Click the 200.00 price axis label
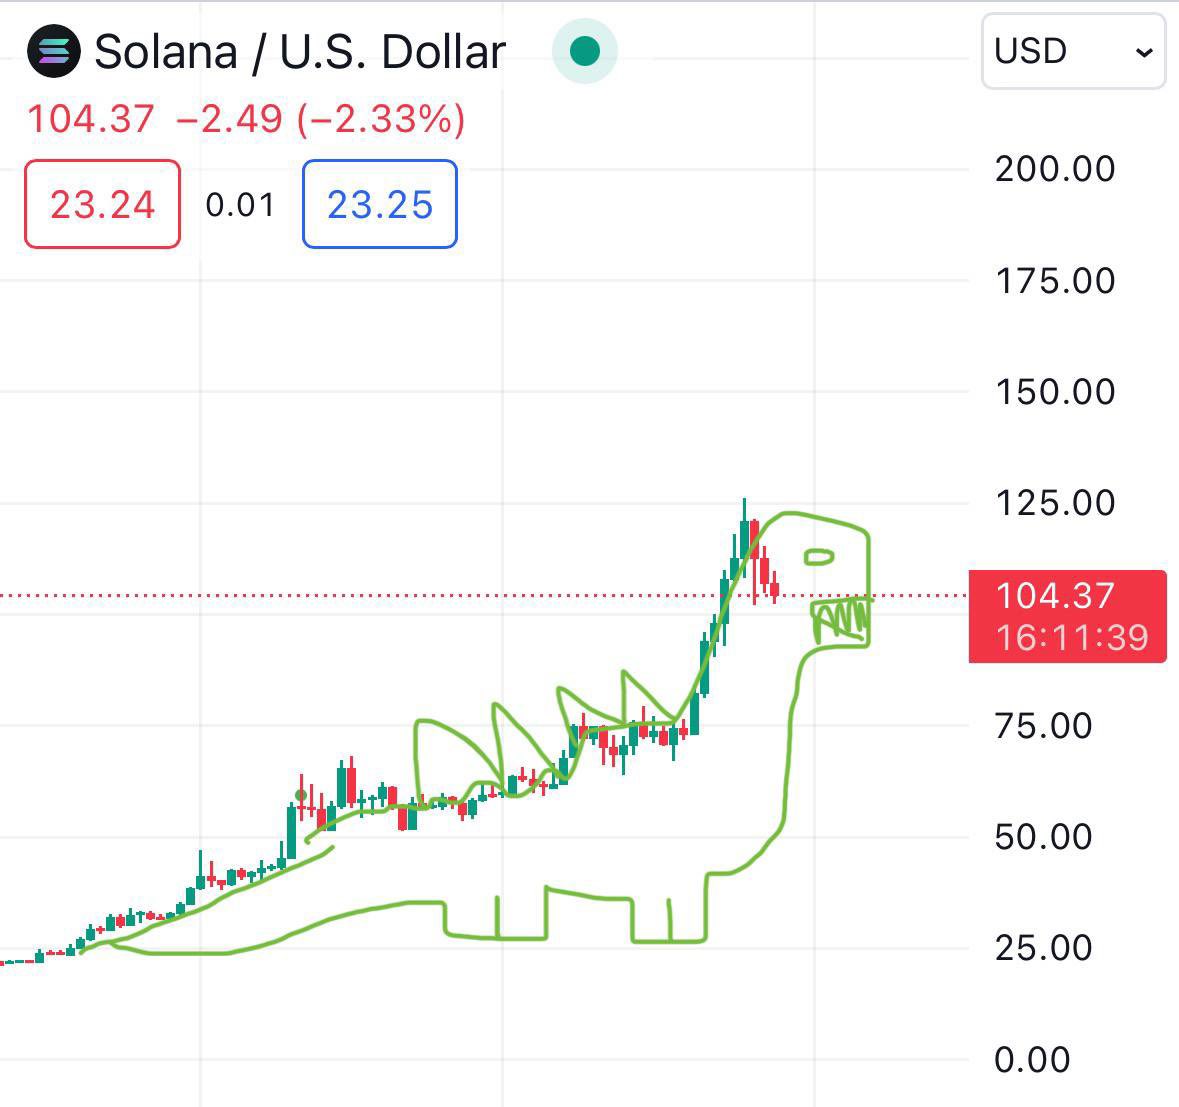The height and width of the screenshot is (1107, 1179). [1055, 169]
